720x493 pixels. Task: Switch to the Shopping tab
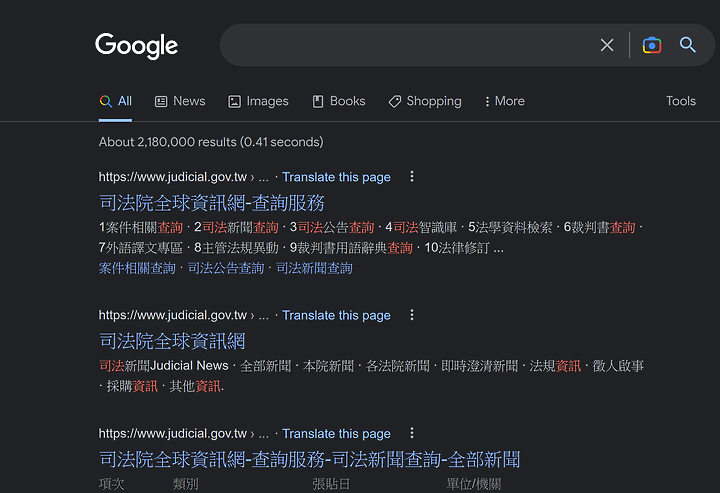[425, 101]
